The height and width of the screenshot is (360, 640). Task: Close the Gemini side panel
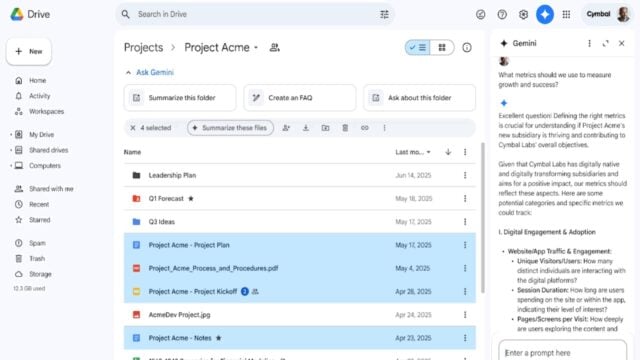621,43
